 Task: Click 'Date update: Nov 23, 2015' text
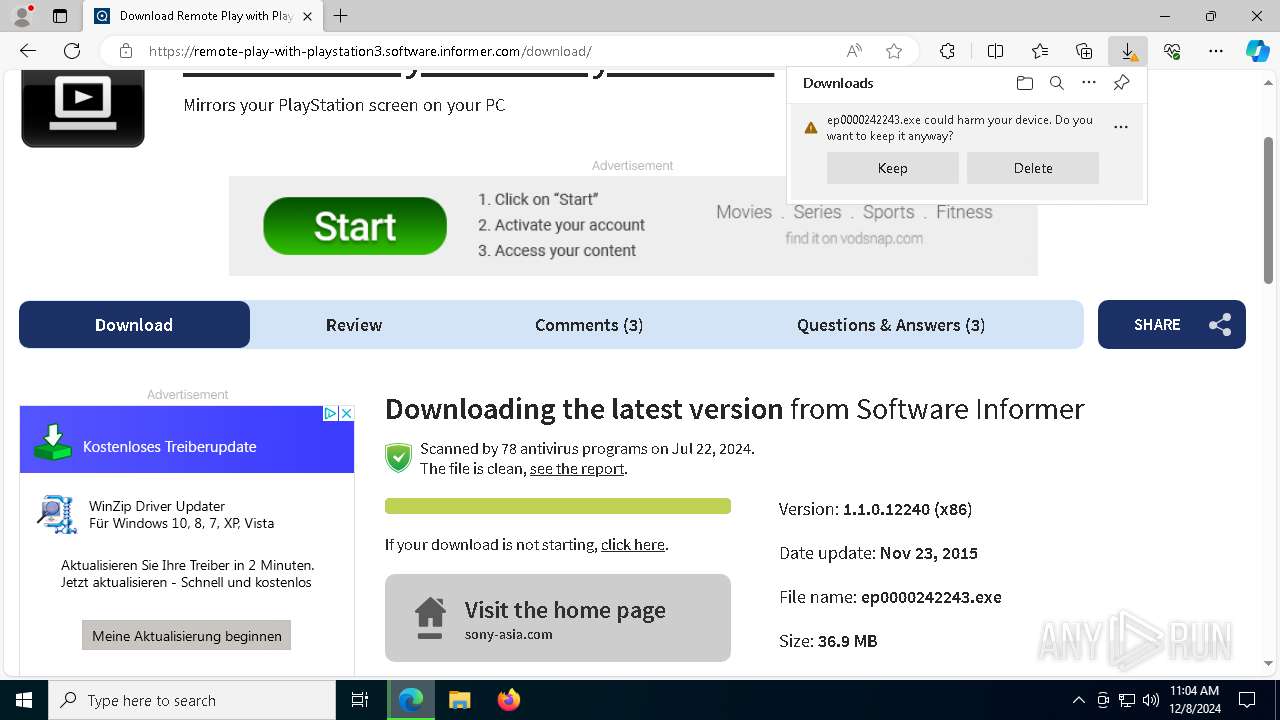878,553
